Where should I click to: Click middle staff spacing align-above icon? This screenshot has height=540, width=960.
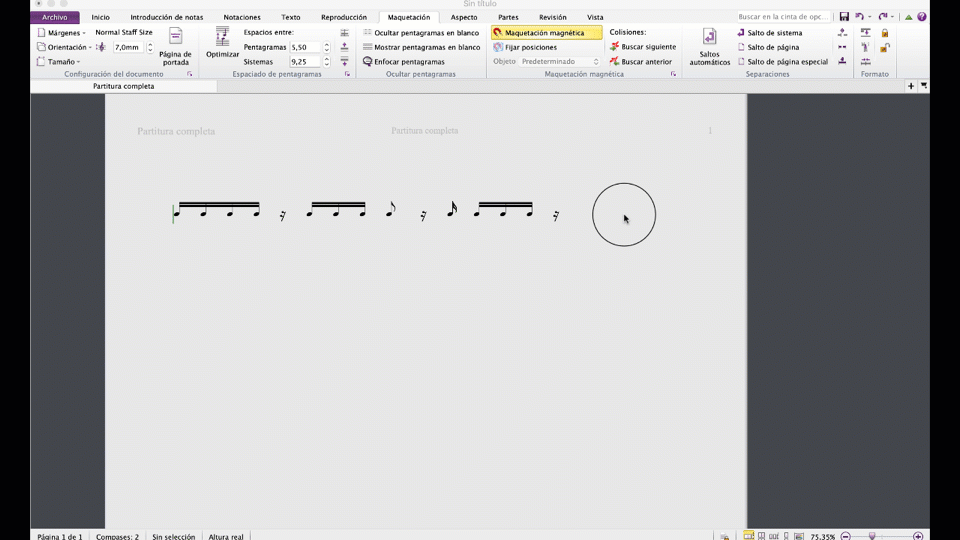click(x=345, y=47)
